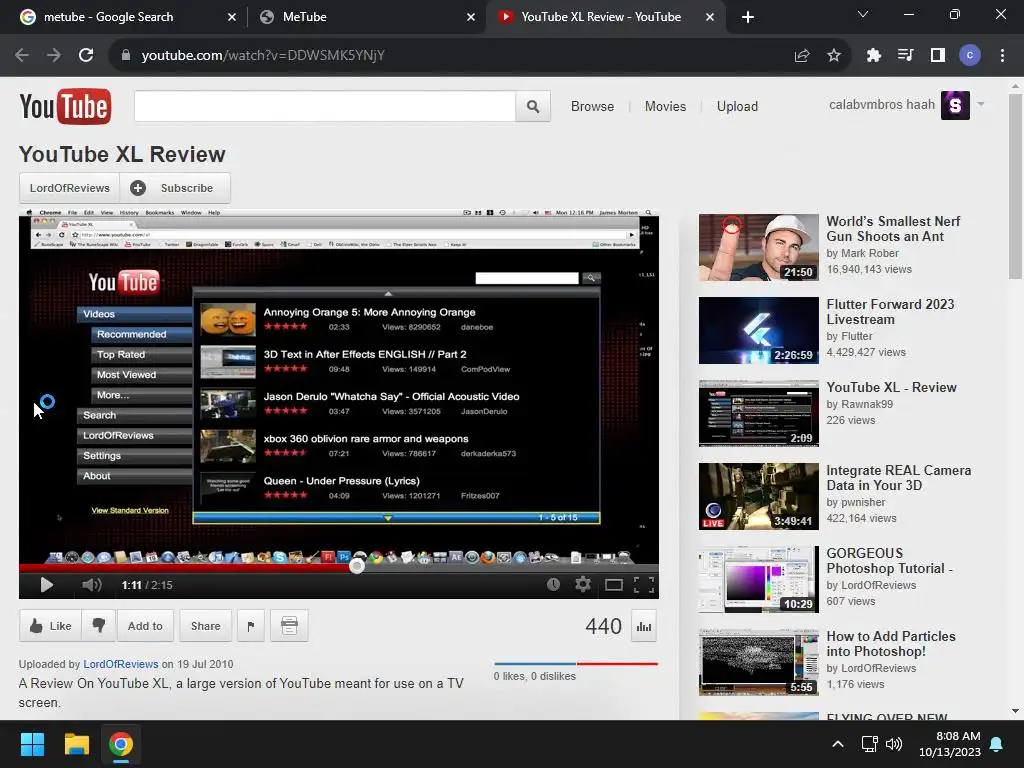Open the notifications bell
This screenshot has width=1024, height=768.
tap(997, 744)
